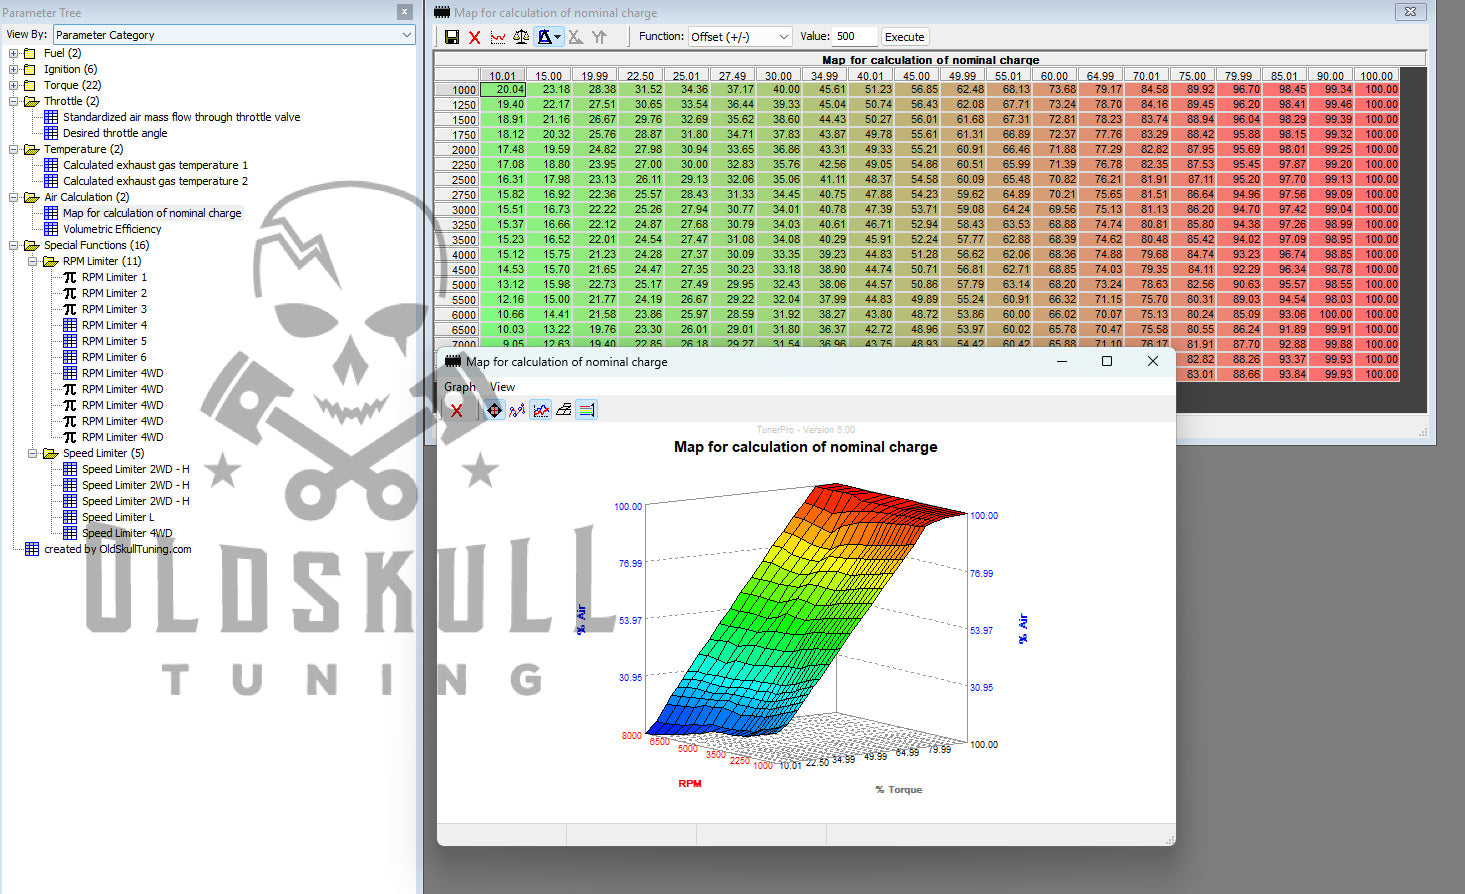
Task: Click the red X cancel icon in table toolbar
Action: [x=474, y=37]
